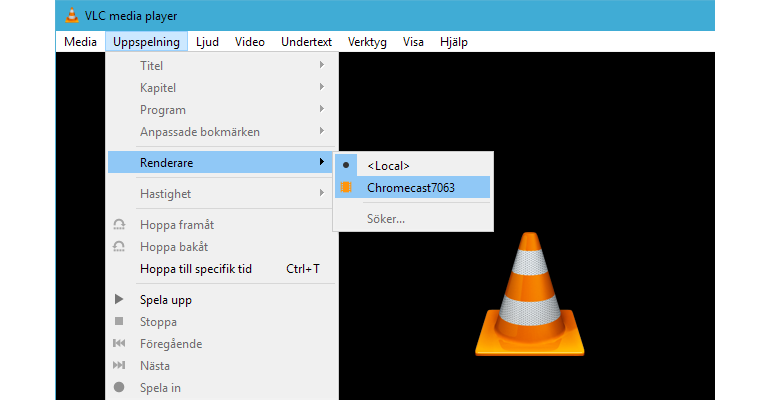
Task: Click the large VLC cone in video area
Action: (x=529, y=293)
